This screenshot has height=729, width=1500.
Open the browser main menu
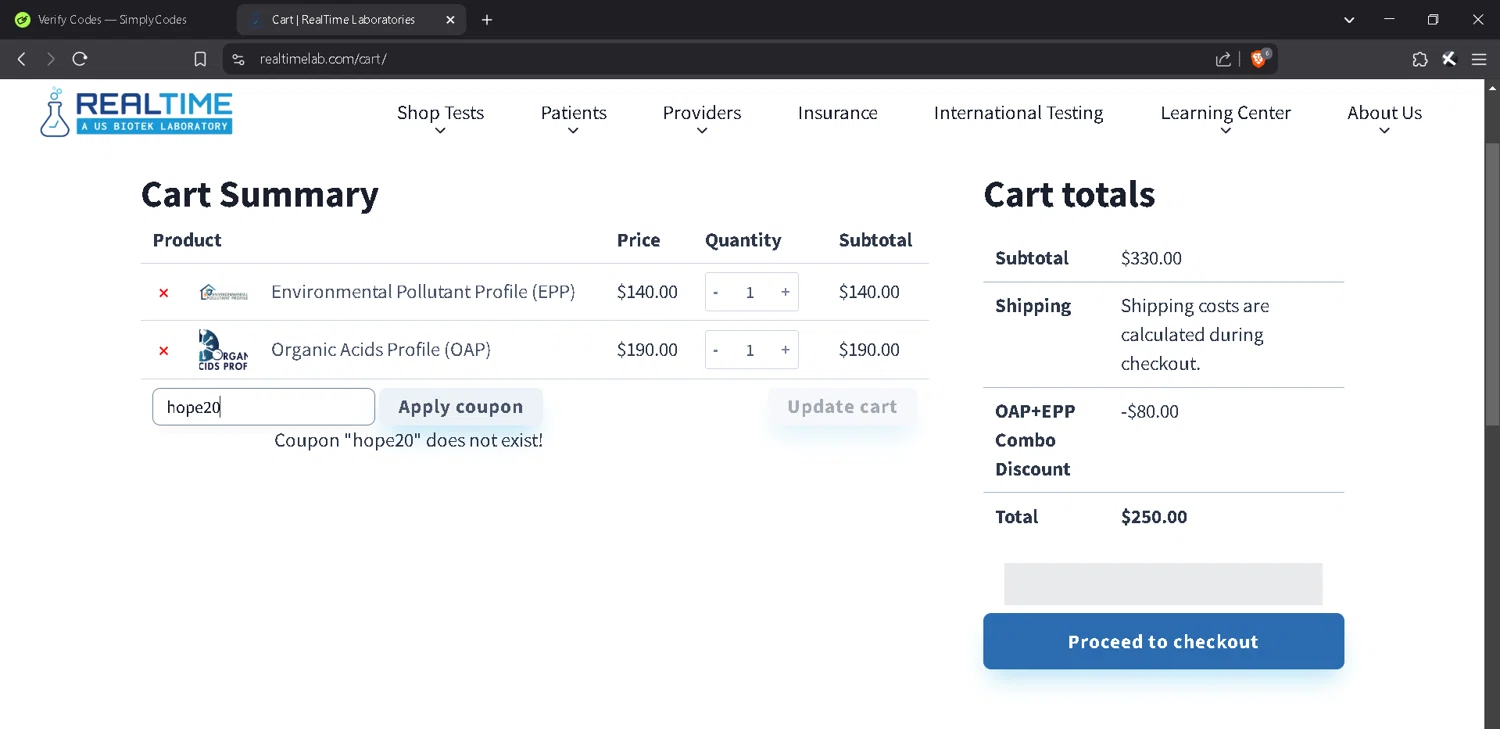[x=1479, y=59]
